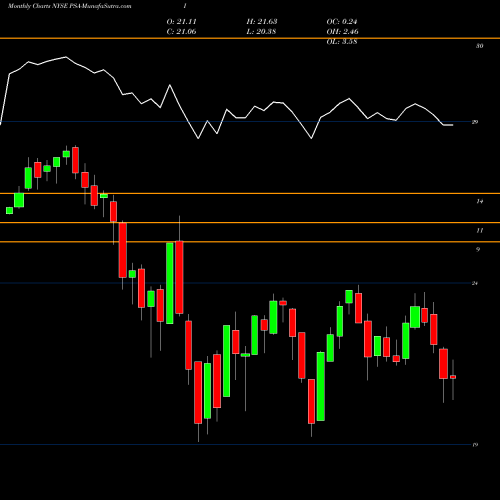The image size is (500, 500).
Task: Click the 'OC: 0.24' reading
Action: [x=342, y=21]
